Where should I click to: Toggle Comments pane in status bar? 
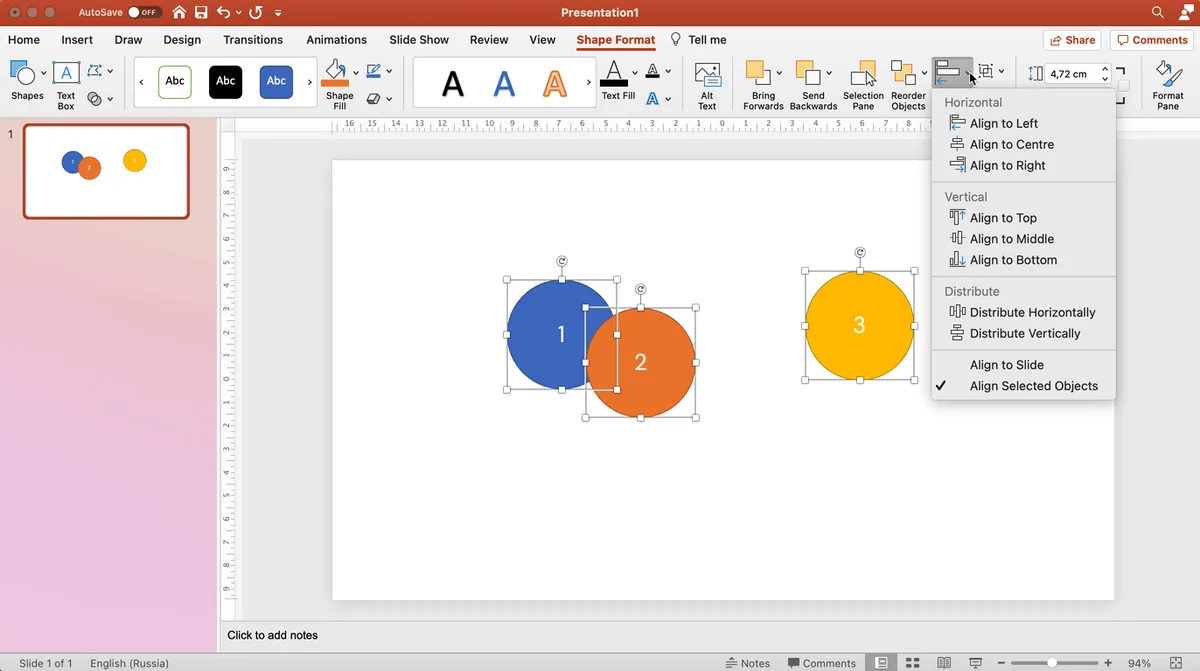(x=822, y=663)
